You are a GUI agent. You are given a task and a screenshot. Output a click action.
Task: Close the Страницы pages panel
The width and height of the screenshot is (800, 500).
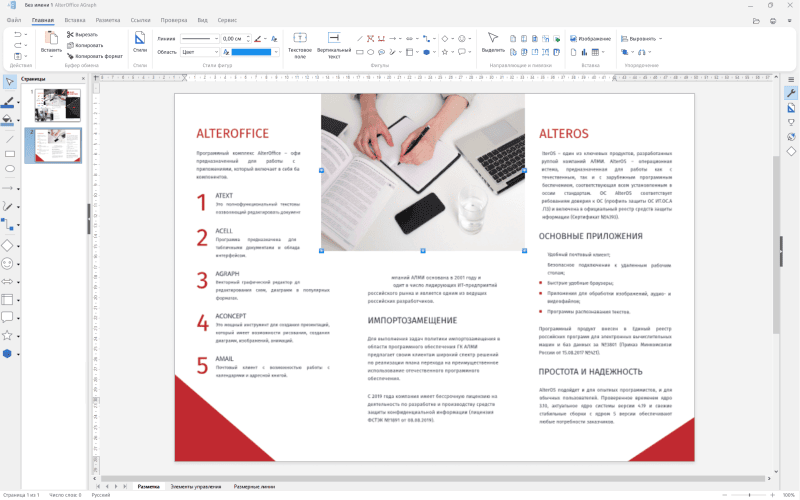pos(83,79)
